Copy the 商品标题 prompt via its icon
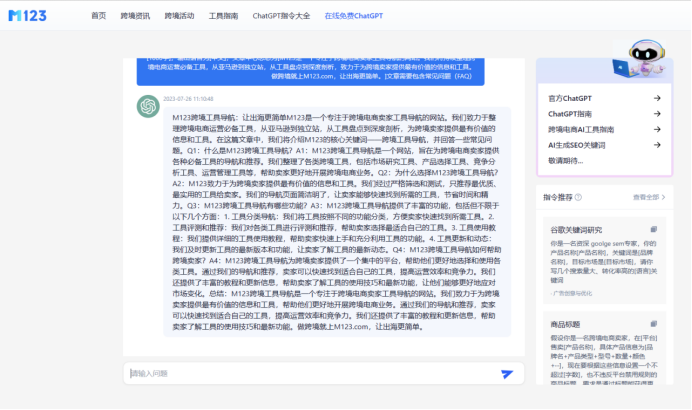The height and width of the screenshot is (410, 692). [654, 324]
